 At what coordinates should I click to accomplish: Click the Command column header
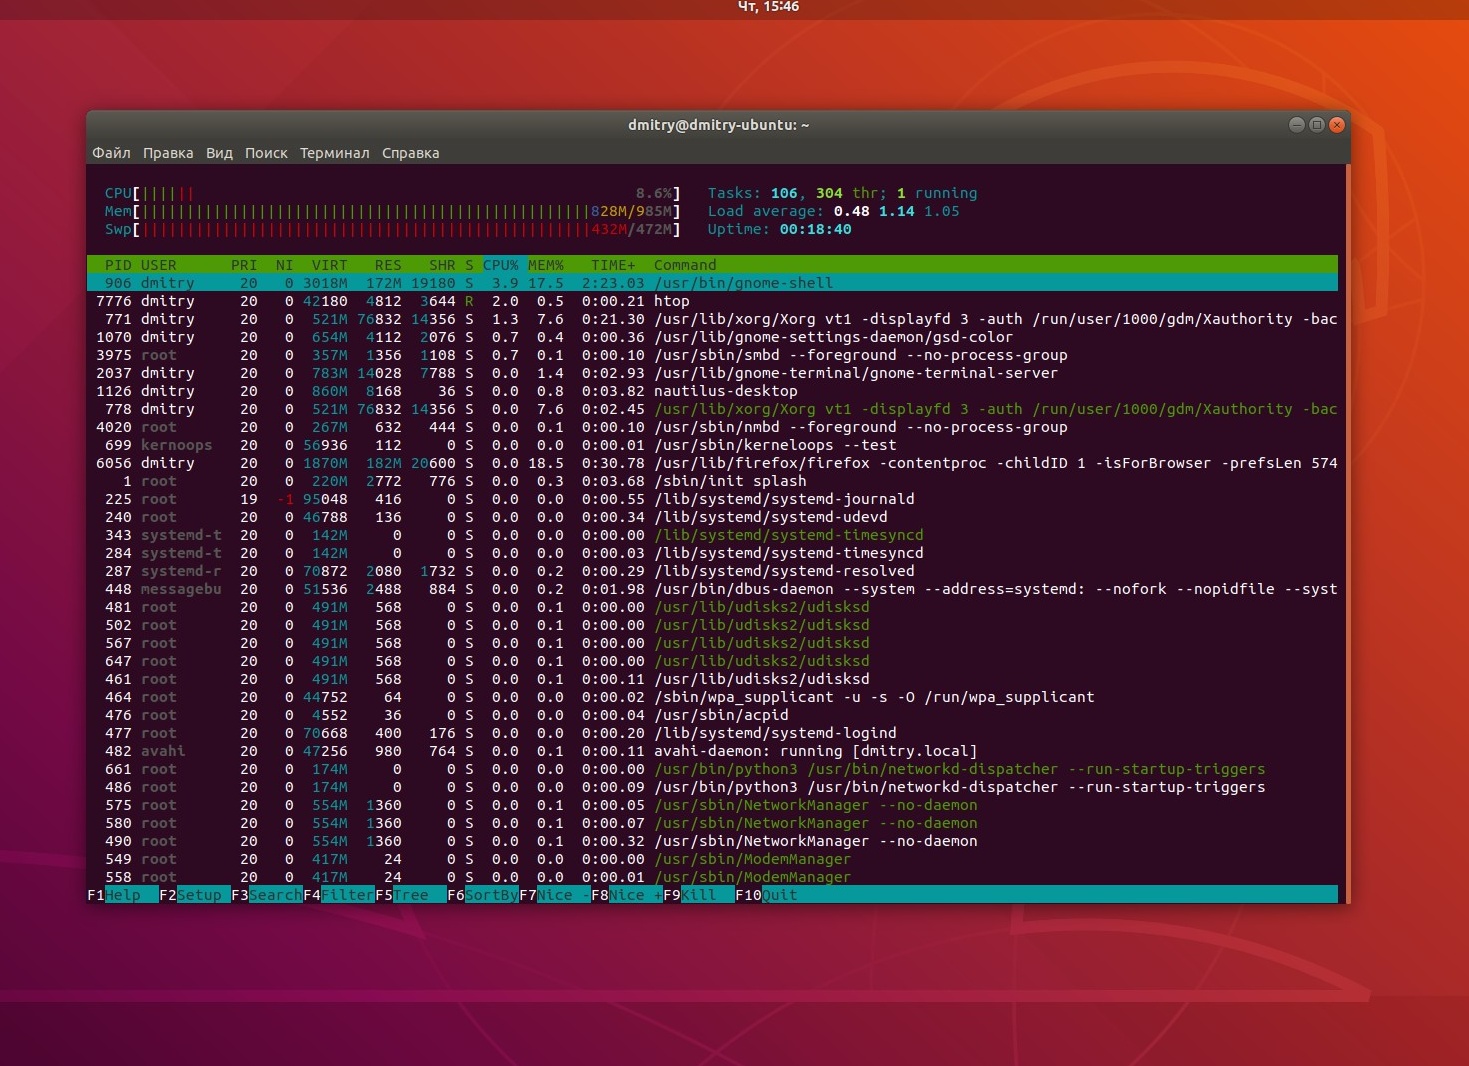tap(685, 265)
